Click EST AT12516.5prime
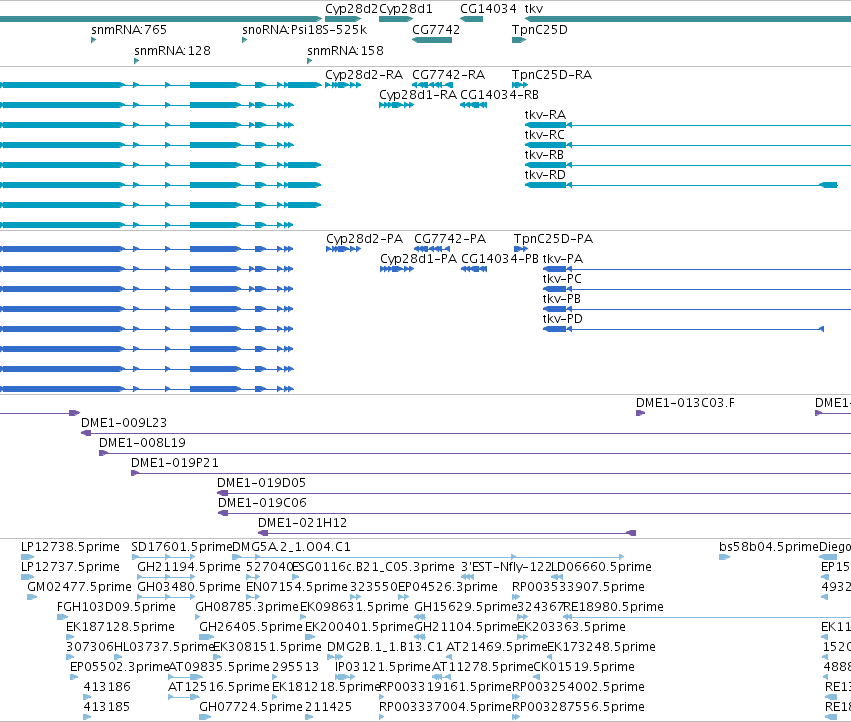 (184, 697)
